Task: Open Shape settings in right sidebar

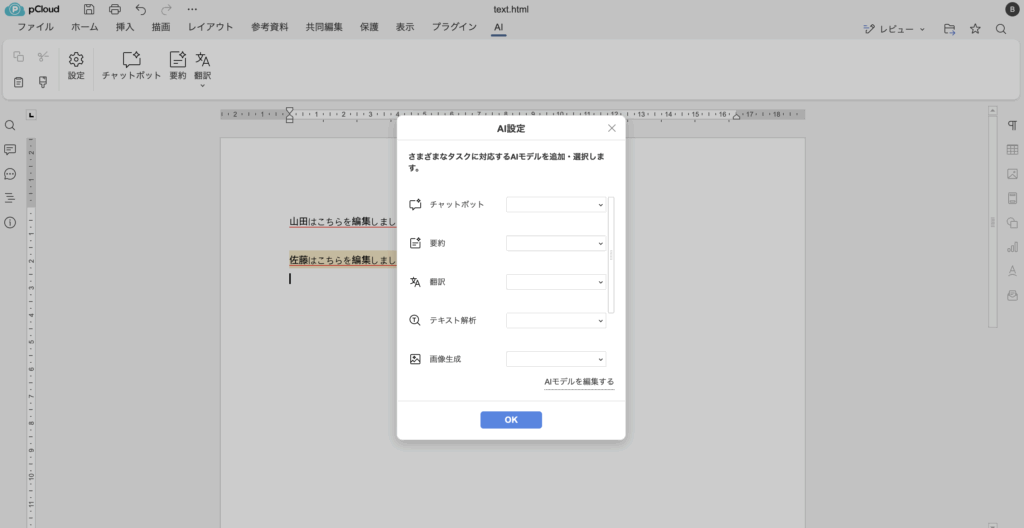Action: (1012, 223)
